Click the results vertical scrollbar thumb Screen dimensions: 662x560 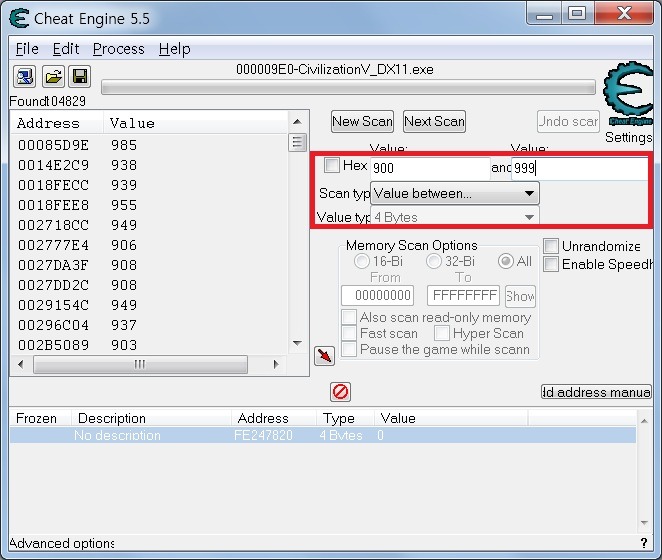297,142
